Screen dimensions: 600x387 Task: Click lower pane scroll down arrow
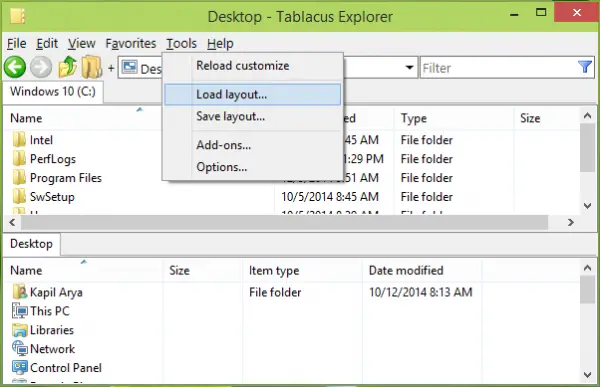pos(588,374)
